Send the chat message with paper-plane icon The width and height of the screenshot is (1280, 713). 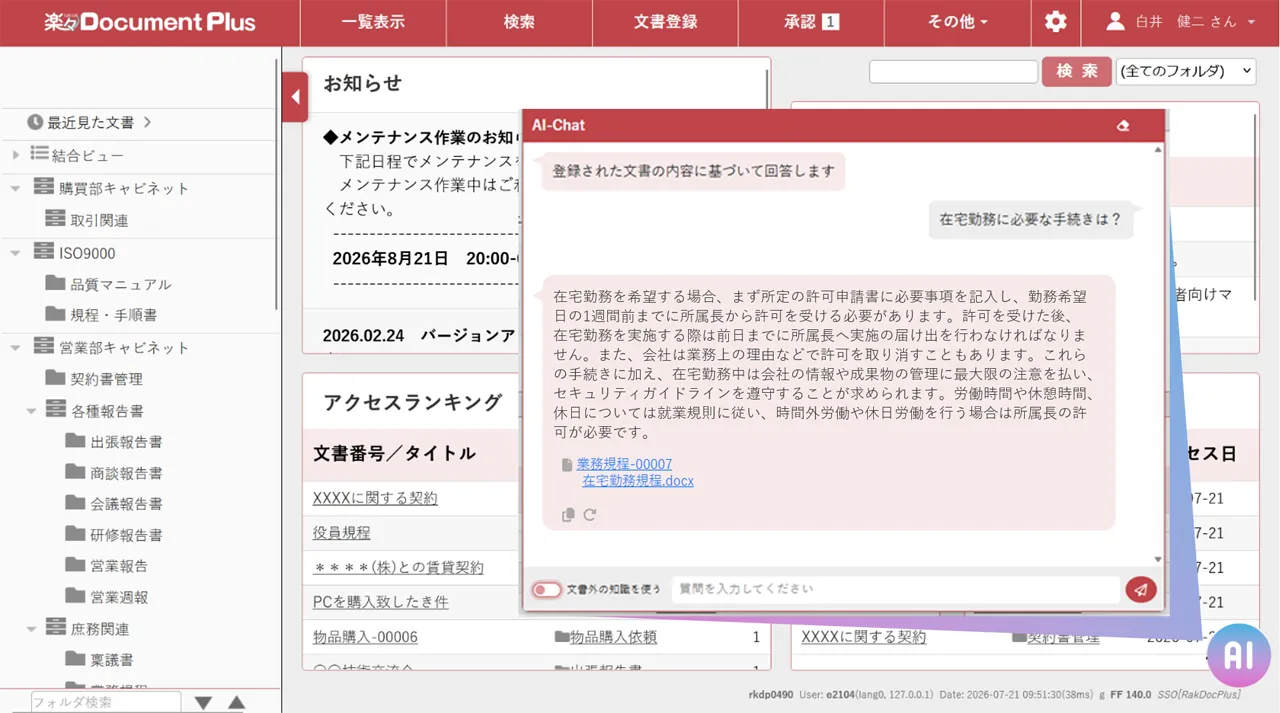tap(1141, 590)
